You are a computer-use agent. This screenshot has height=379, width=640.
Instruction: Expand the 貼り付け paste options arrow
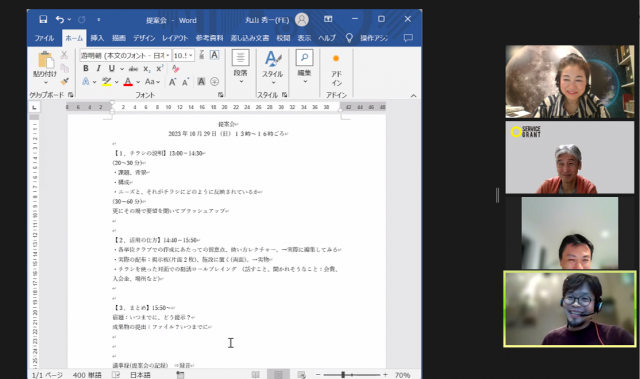click(45, 83)
